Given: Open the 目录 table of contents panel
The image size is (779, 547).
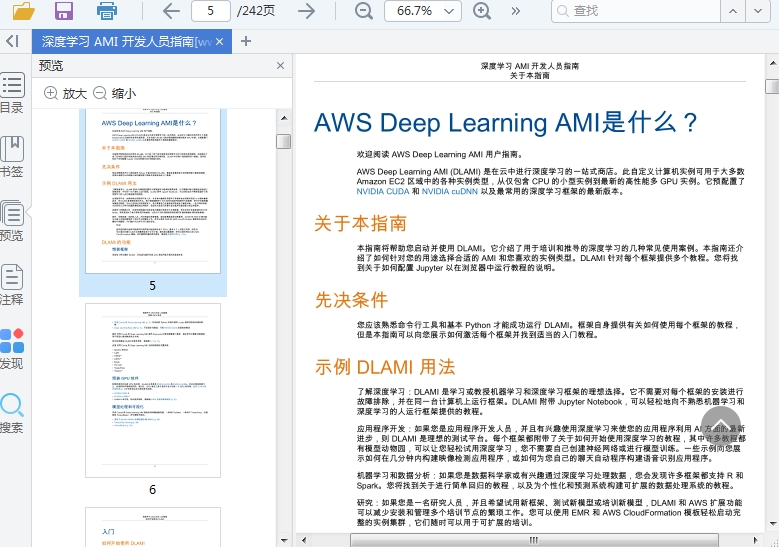Looking at the screenshot, I should point(12,93).
